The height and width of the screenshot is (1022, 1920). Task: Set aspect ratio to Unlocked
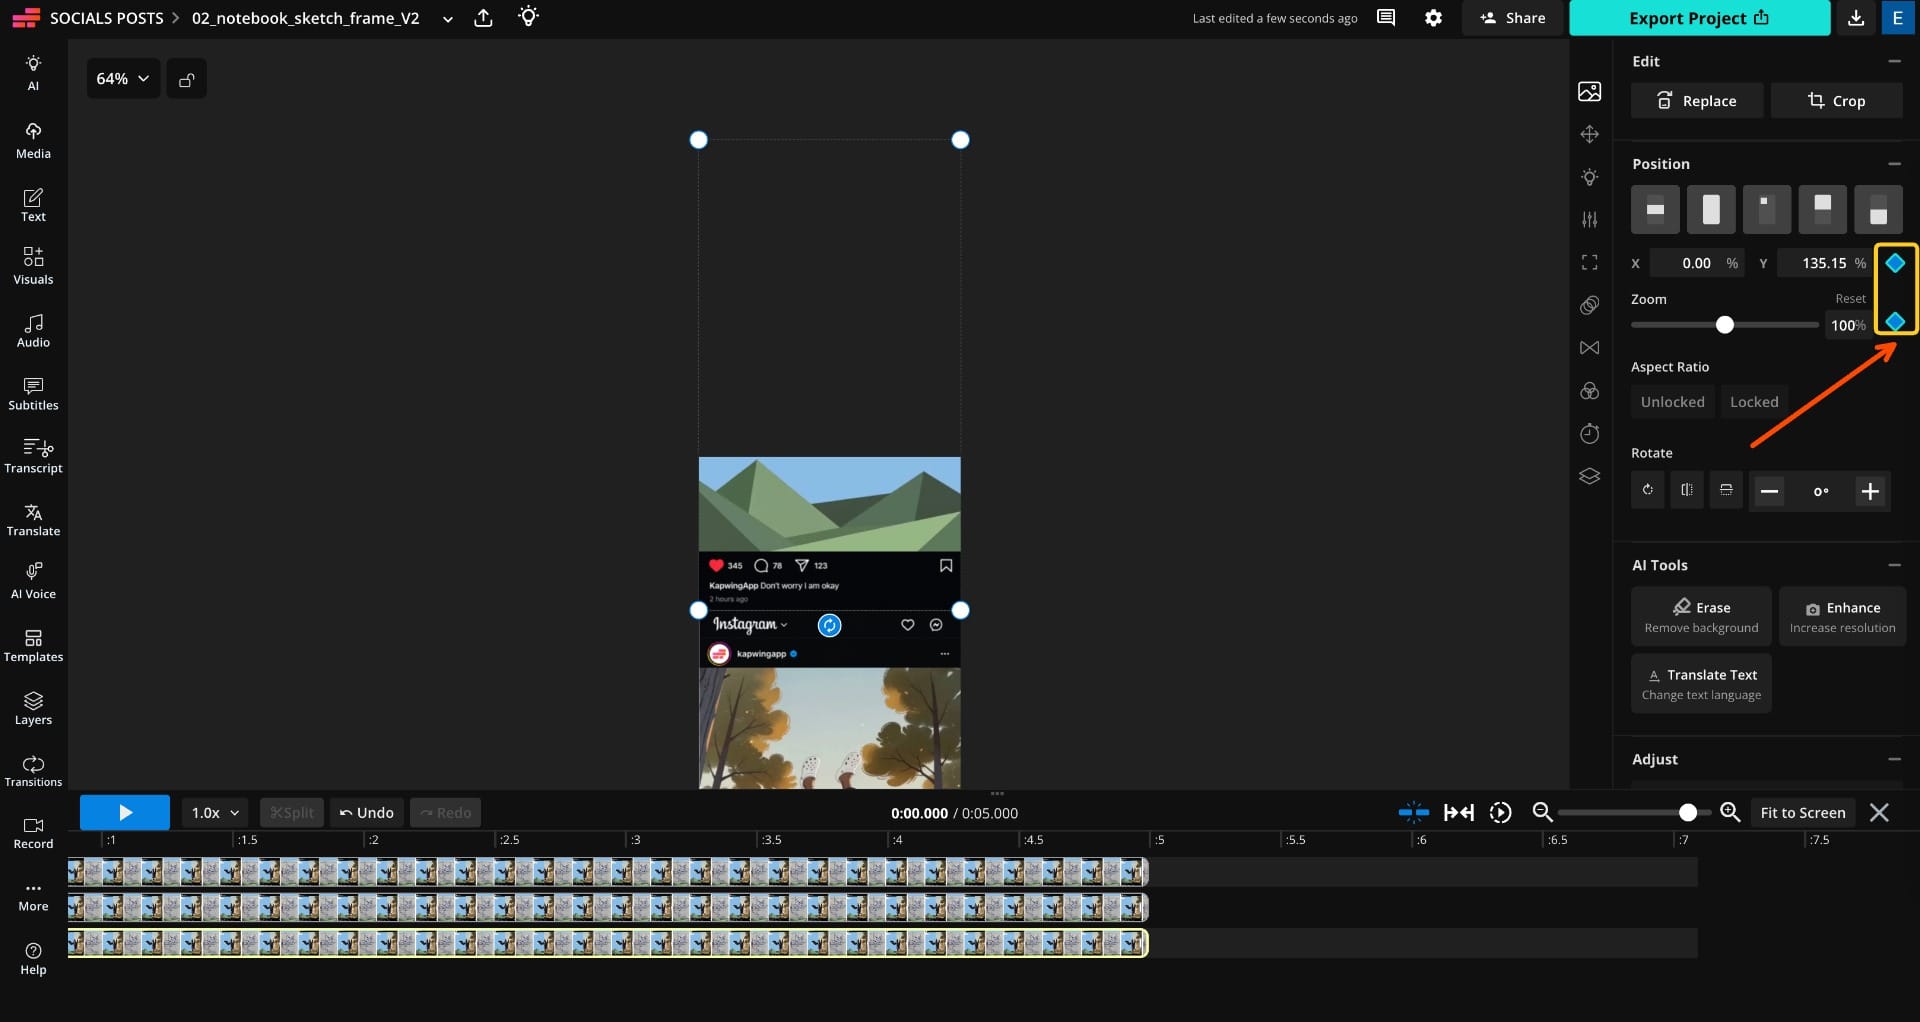(x=1673, y=402)
